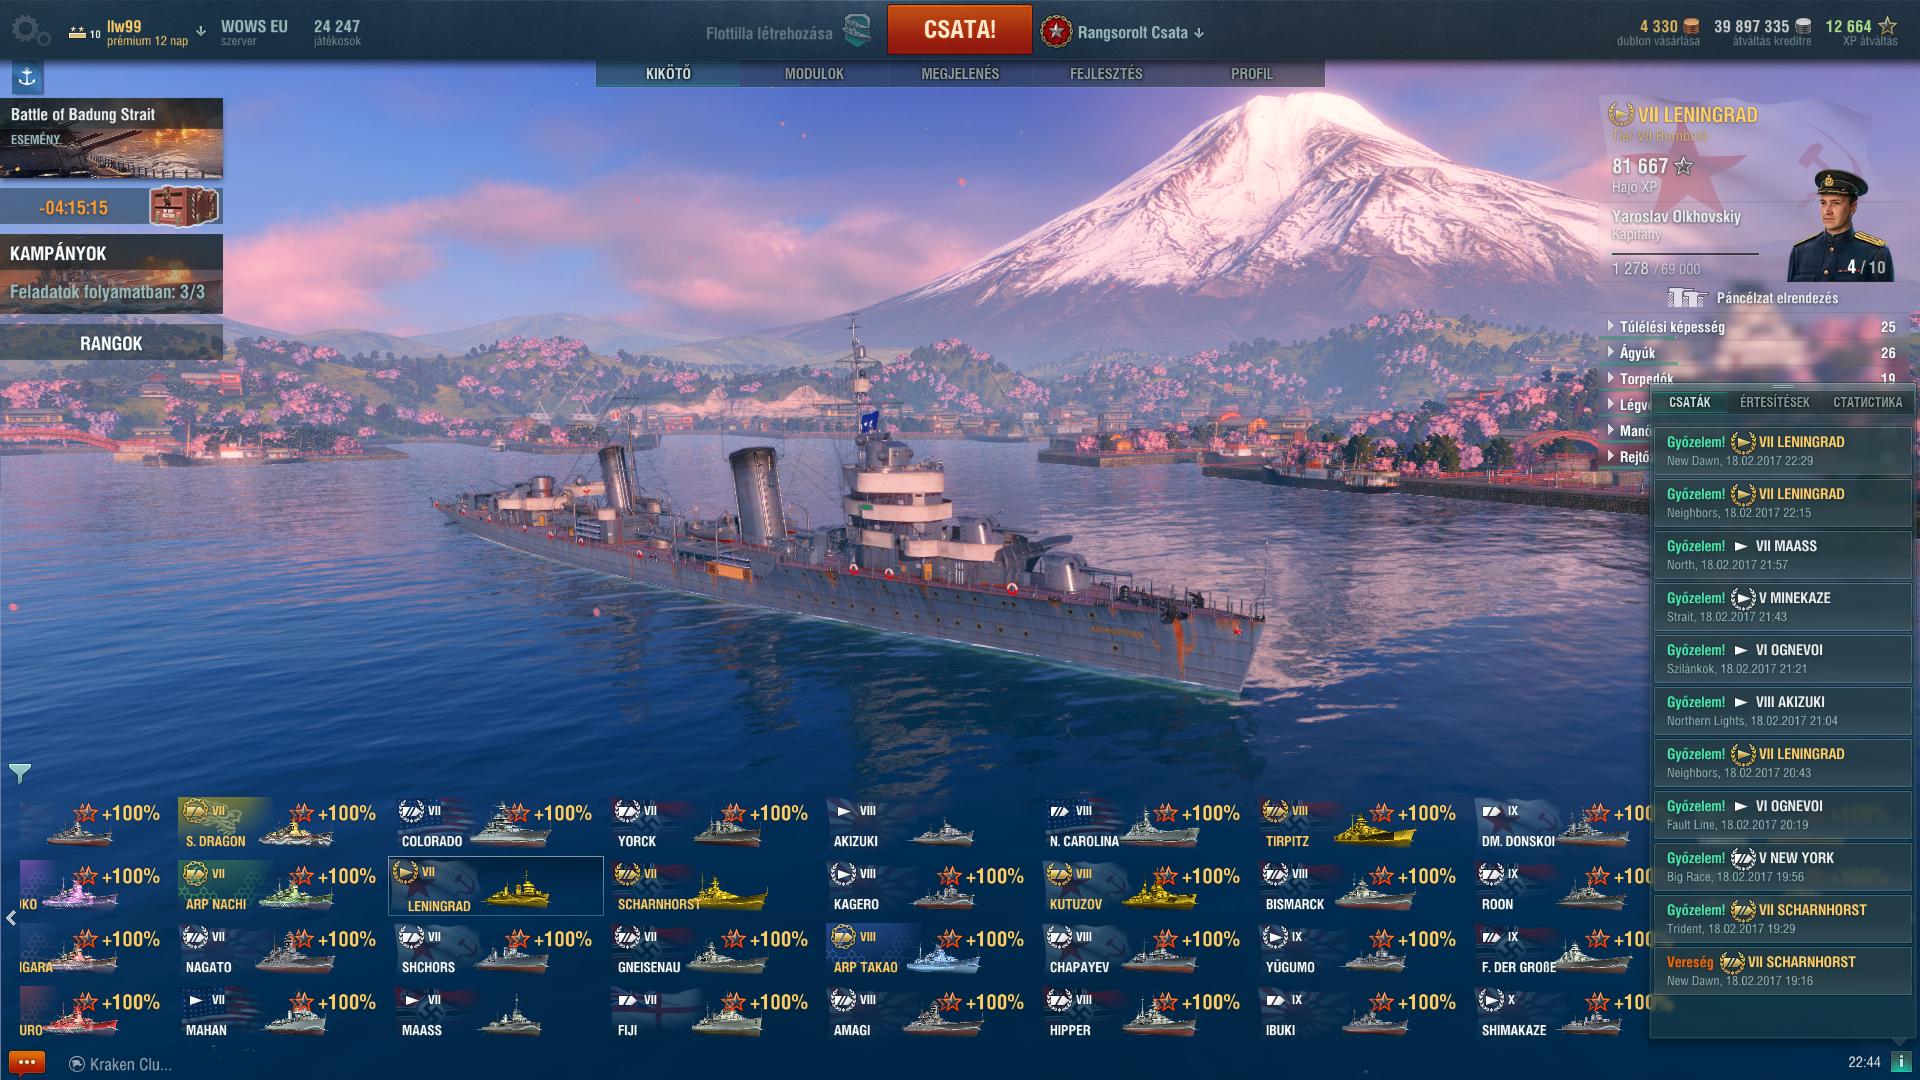Click the anchor port icon
The width and height of the screenshot is (1920, 1080).
[x=27, y=77]
